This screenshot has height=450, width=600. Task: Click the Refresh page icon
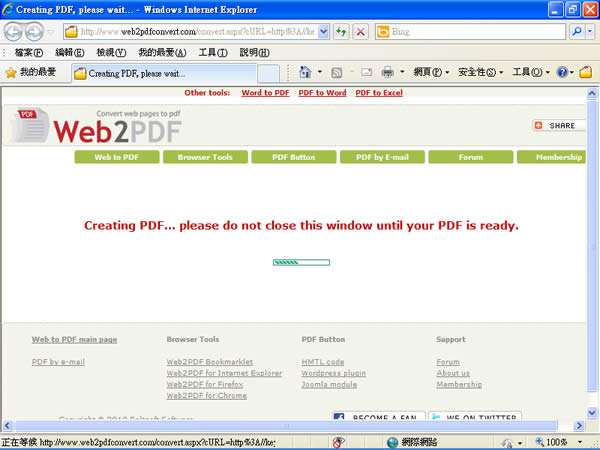tap(341, 32)
